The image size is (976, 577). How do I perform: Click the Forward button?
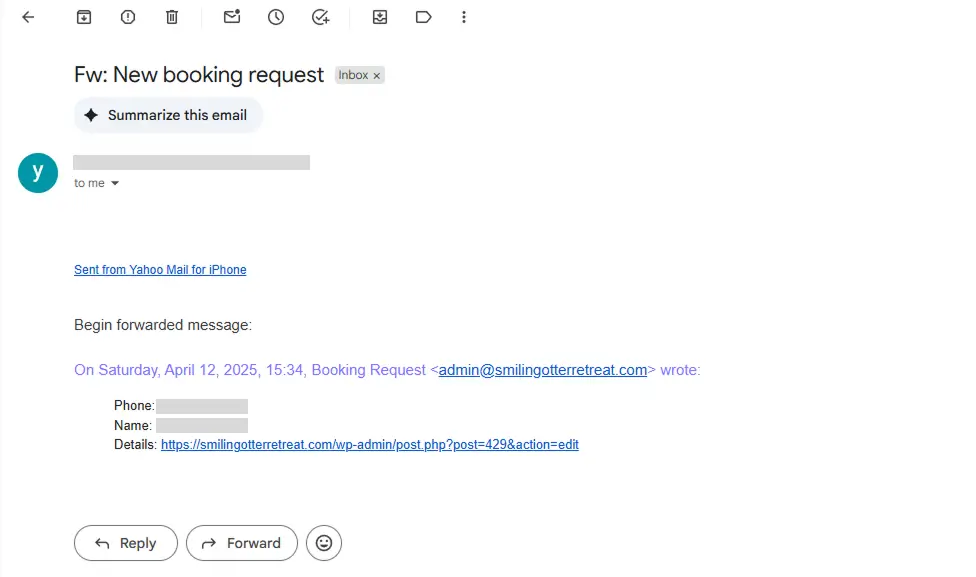(242, 543)
